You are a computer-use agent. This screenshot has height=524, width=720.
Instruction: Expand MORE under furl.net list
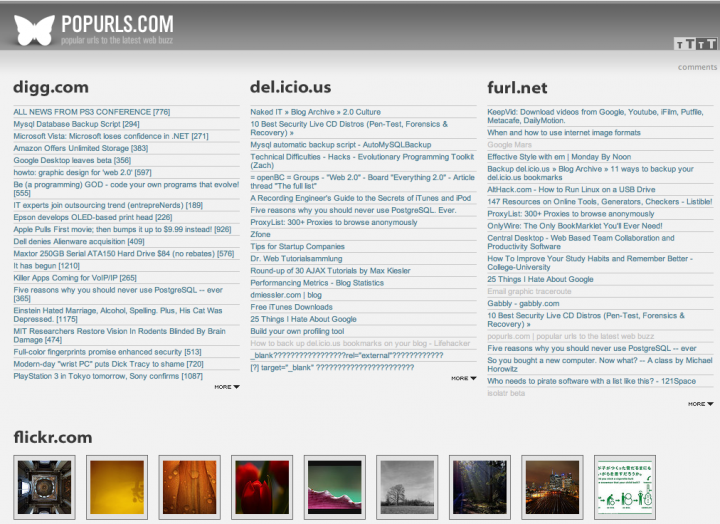(x=701, y=404)
